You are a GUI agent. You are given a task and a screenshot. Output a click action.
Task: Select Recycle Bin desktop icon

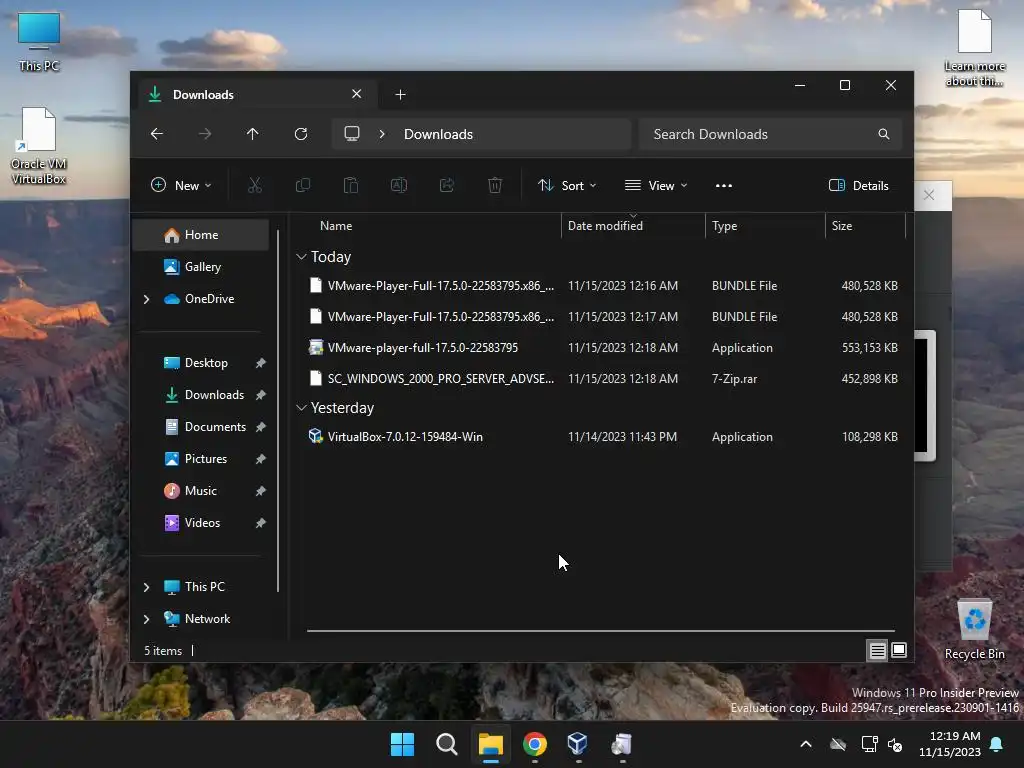974,630
